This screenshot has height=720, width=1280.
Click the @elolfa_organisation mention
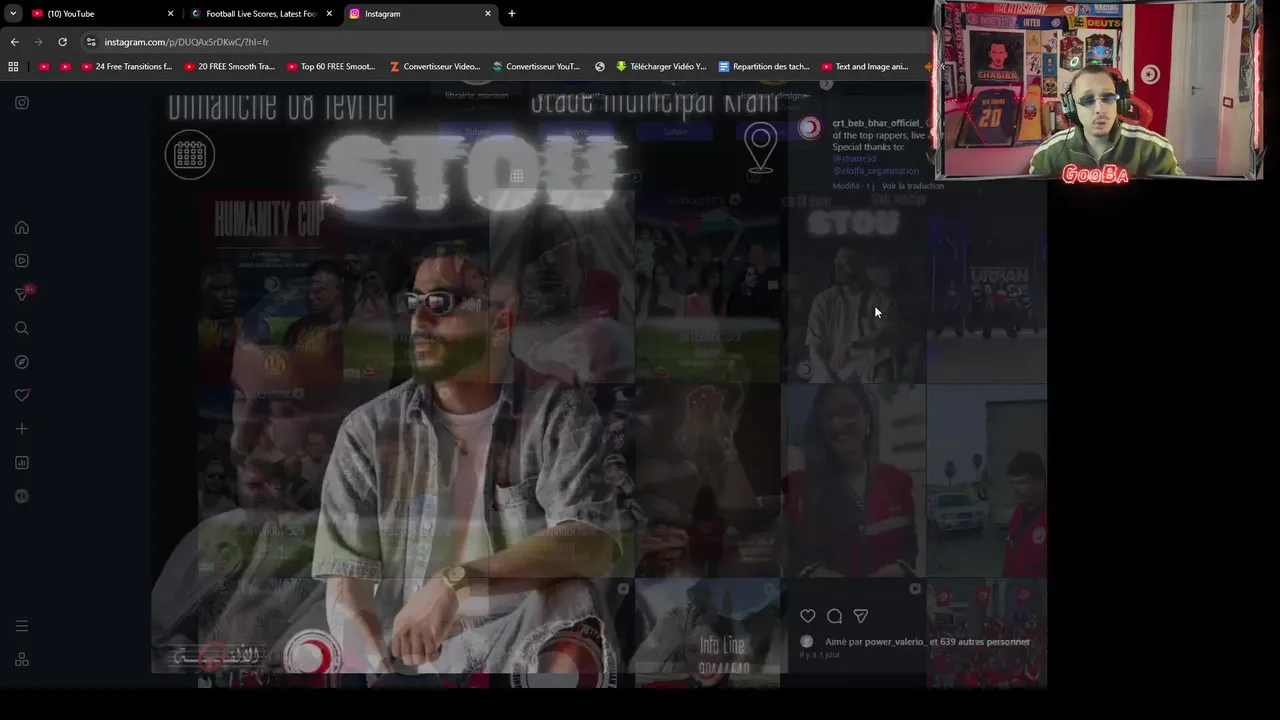pyautogui.click(x=875, y=171)
